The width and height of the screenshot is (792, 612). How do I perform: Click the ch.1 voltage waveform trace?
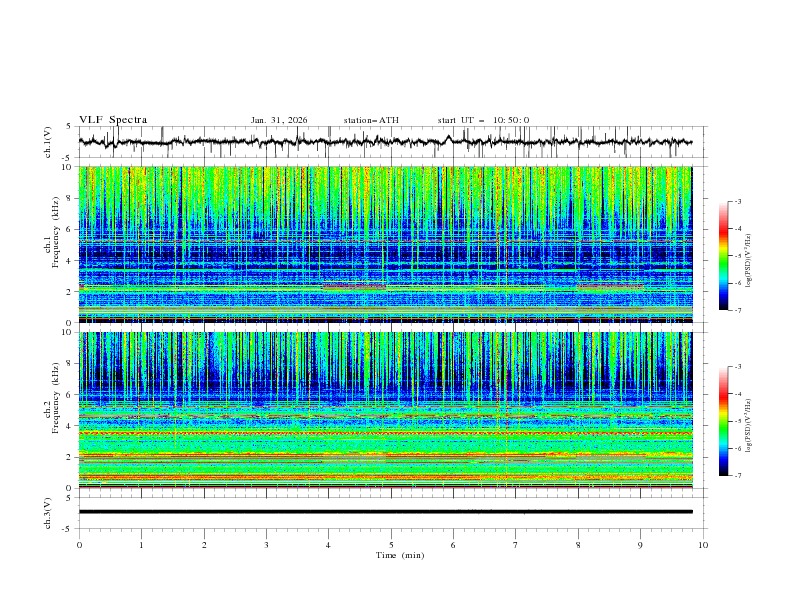click(385, 142)
